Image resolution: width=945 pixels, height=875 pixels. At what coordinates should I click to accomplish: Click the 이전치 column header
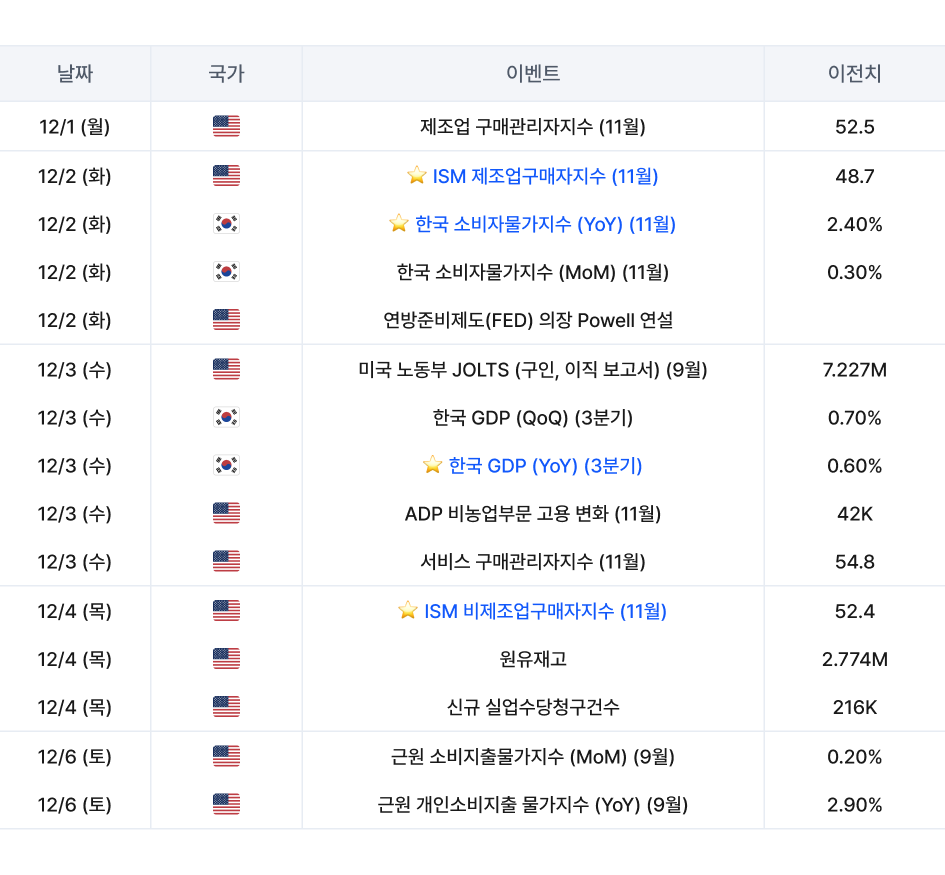tap(854, 73)
